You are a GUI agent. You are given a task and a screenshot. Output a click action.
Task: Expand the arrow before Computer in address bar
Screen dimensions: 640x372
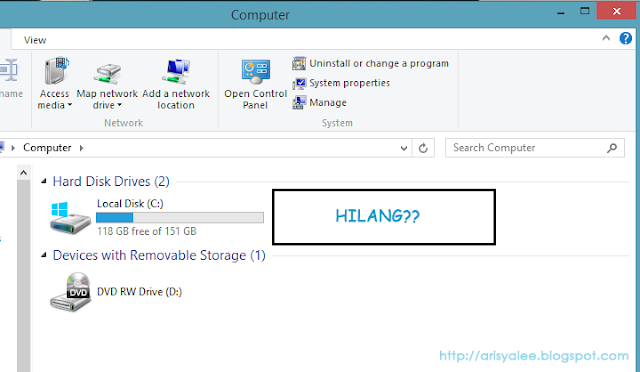(x=13, y=148)
